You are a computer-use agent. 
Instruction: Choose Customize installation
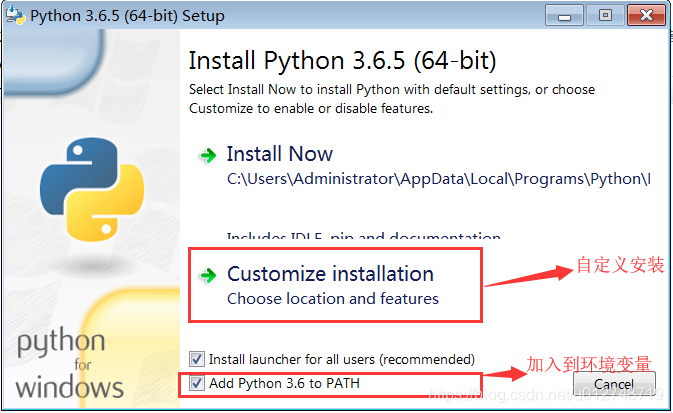pos(330,274)
